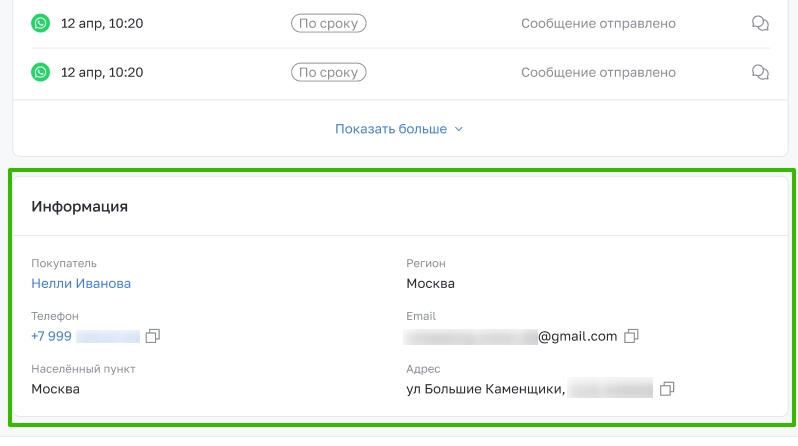Click the WhatsApp icon in the second message row
This screenshot has width=798, height=446.
pos(40,72)
